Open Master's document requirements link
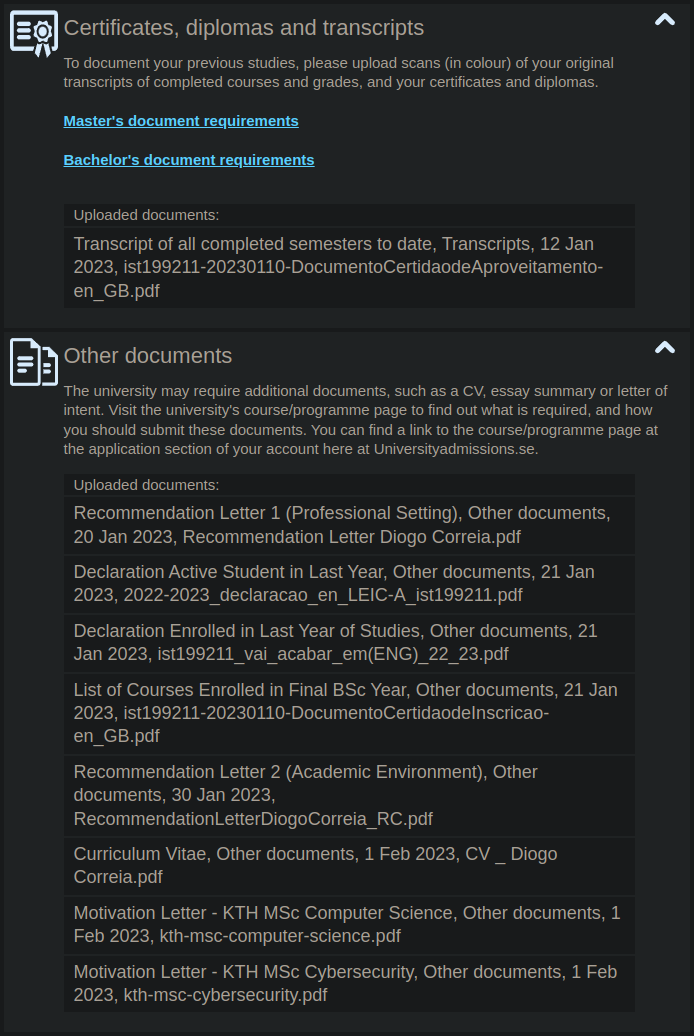The width and height of the screenshot is (694, 1036). 181,121
